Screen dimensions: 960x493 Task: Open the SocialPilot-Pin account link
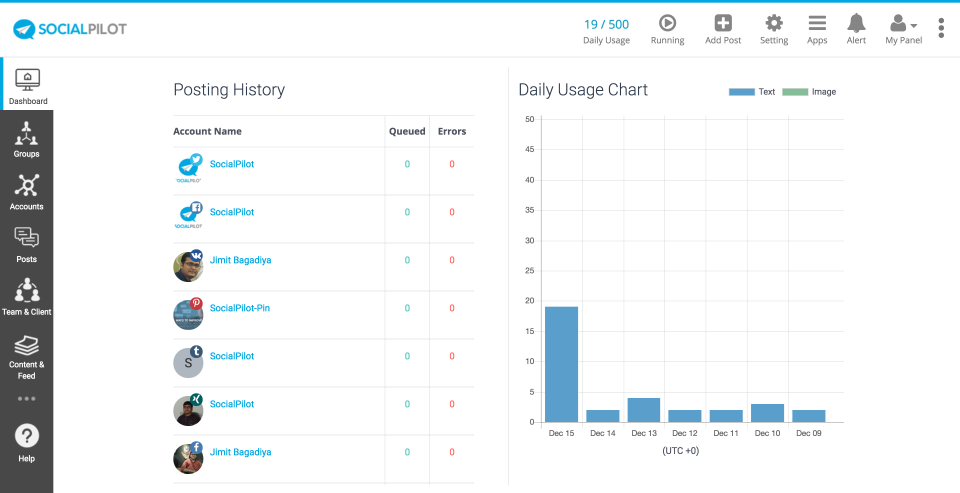coord(239,308)
